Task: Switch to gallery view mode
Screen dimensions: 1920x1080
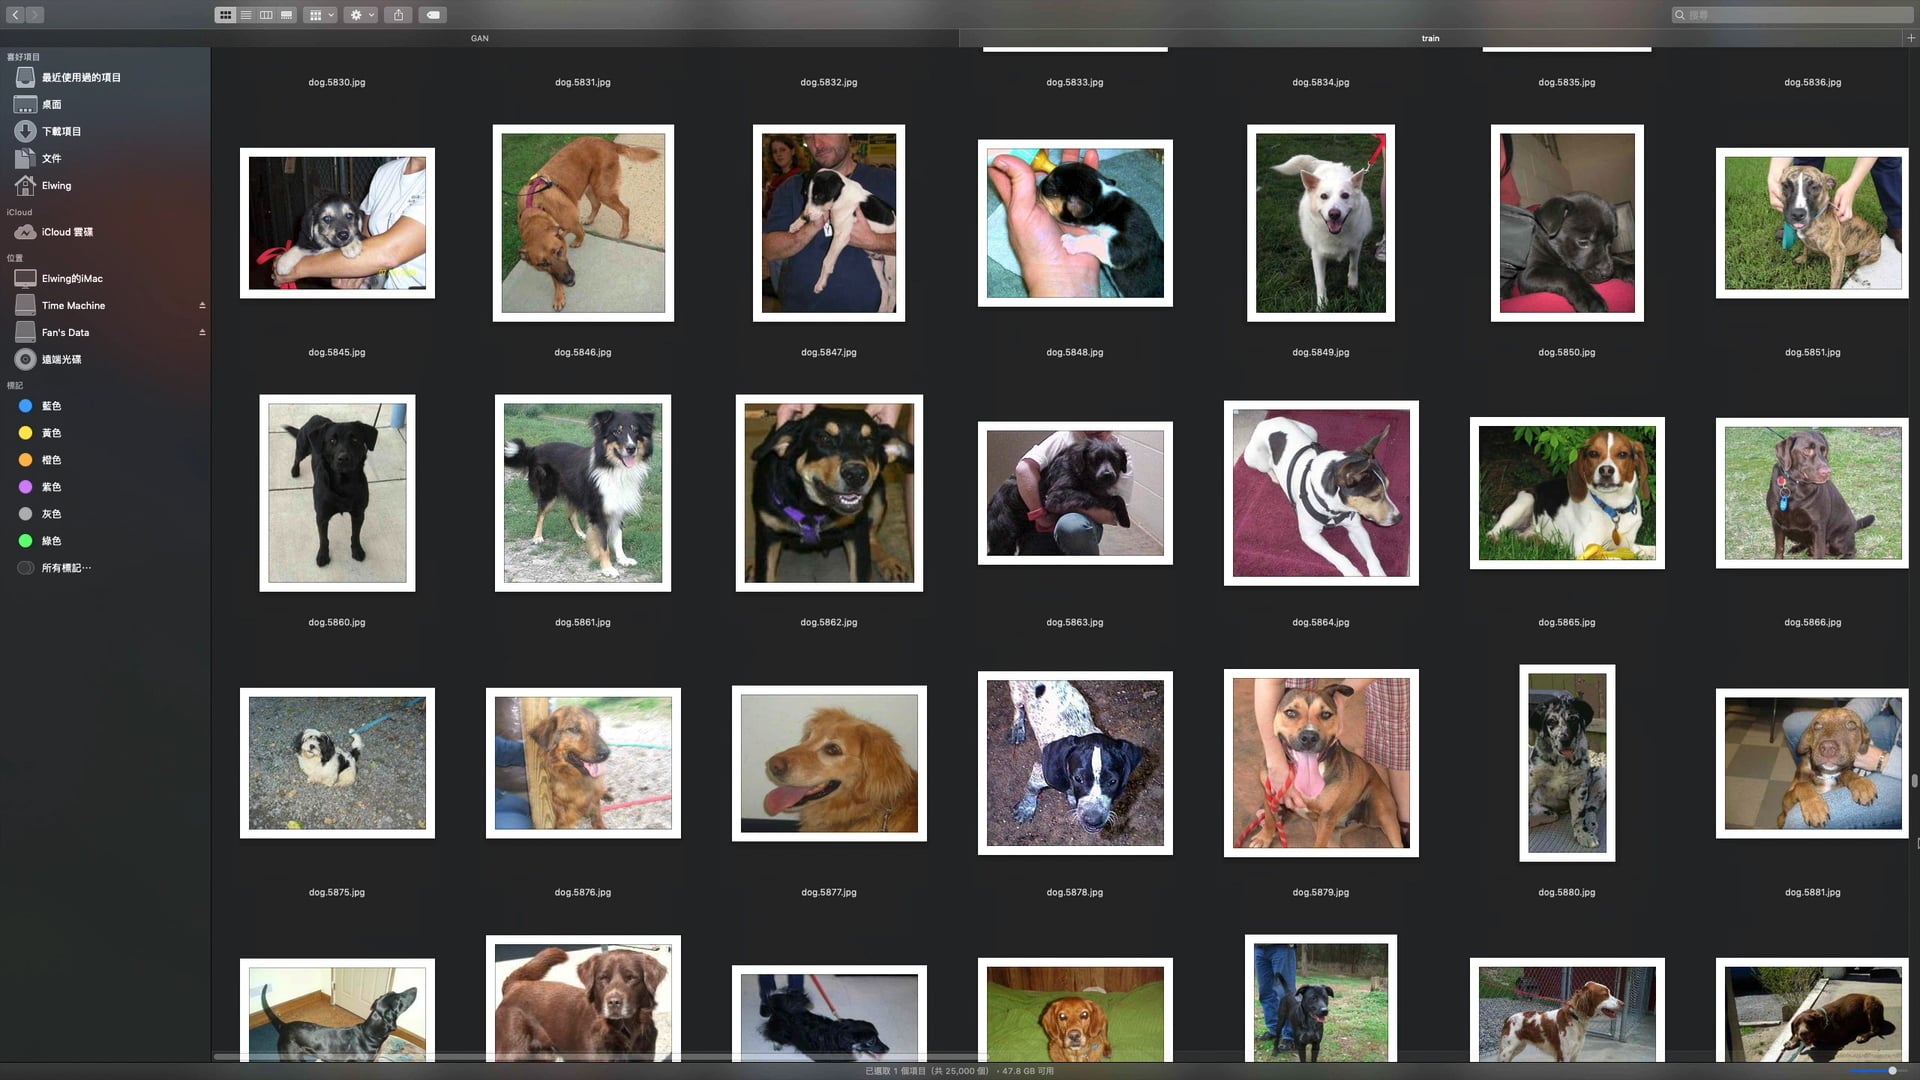Action: [x=287, y=15]
